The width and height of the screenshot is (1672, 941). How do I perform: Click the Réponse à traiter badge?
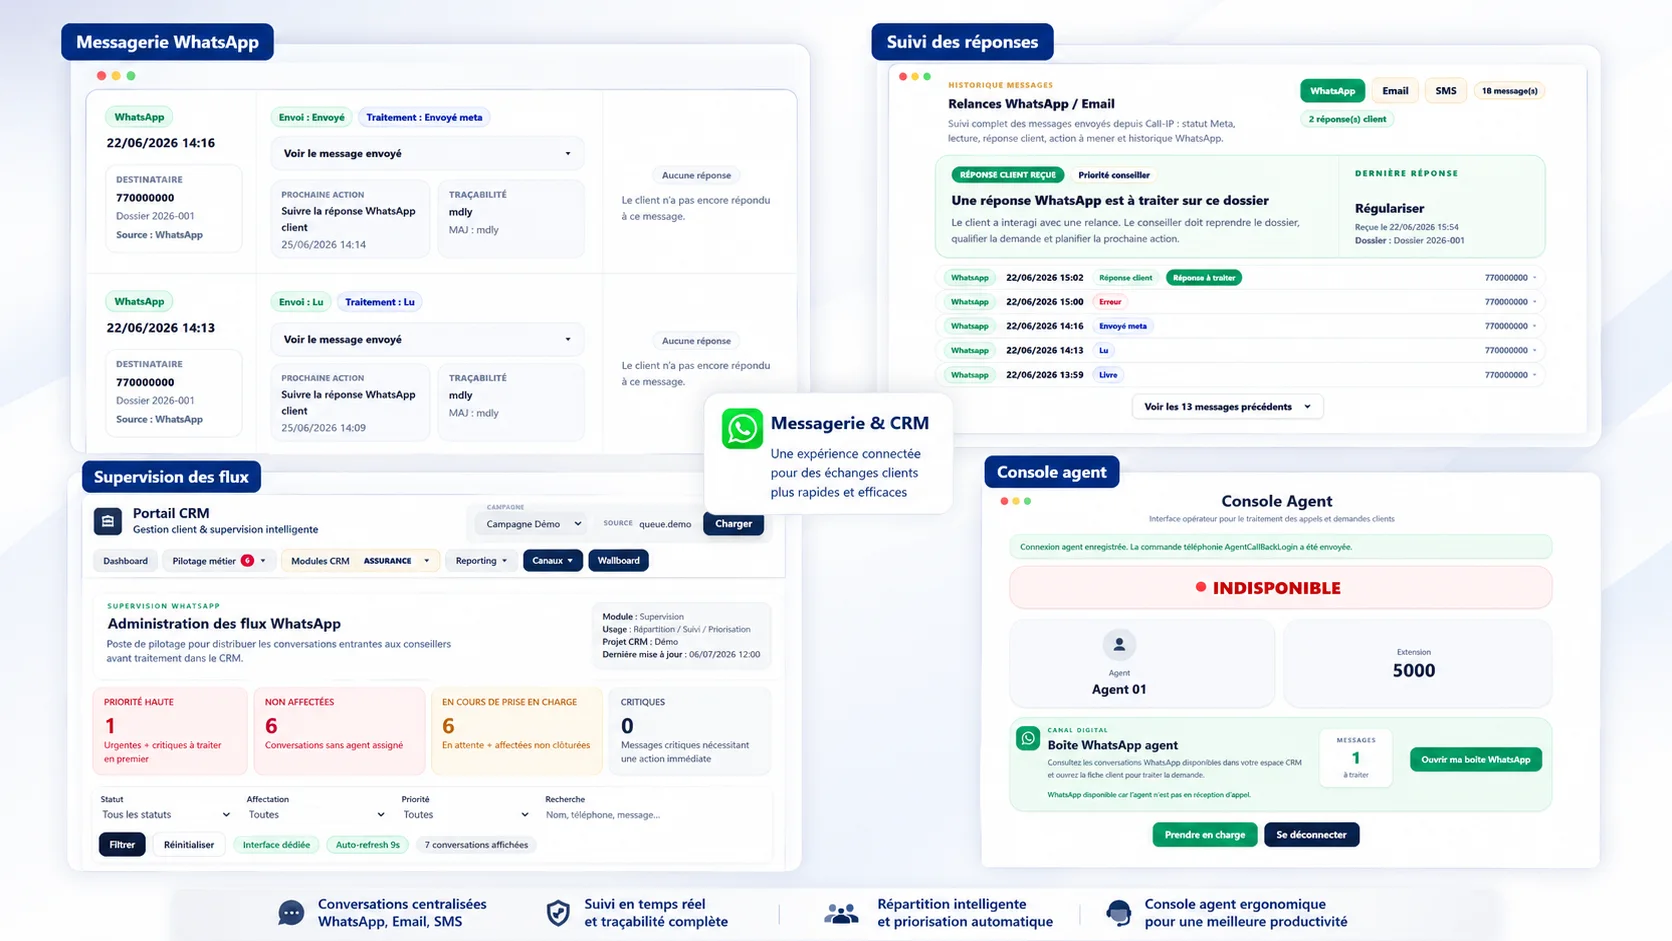click(x=1204, y=278)
